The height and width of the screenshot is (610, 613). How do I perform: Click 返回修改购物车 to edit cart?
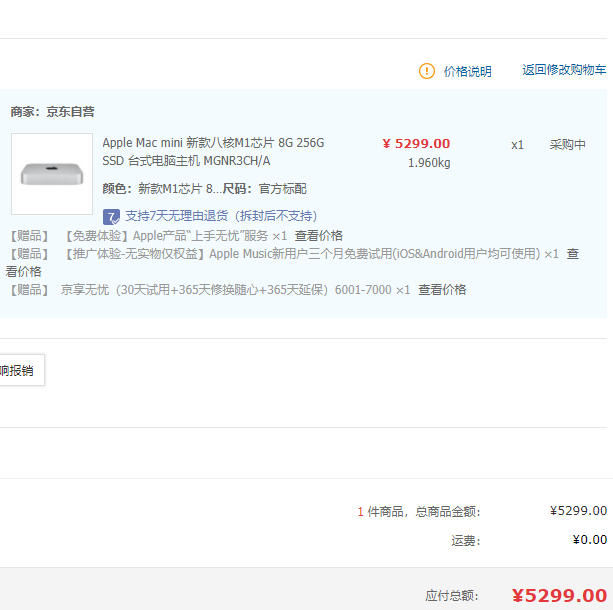coord(564,70)
